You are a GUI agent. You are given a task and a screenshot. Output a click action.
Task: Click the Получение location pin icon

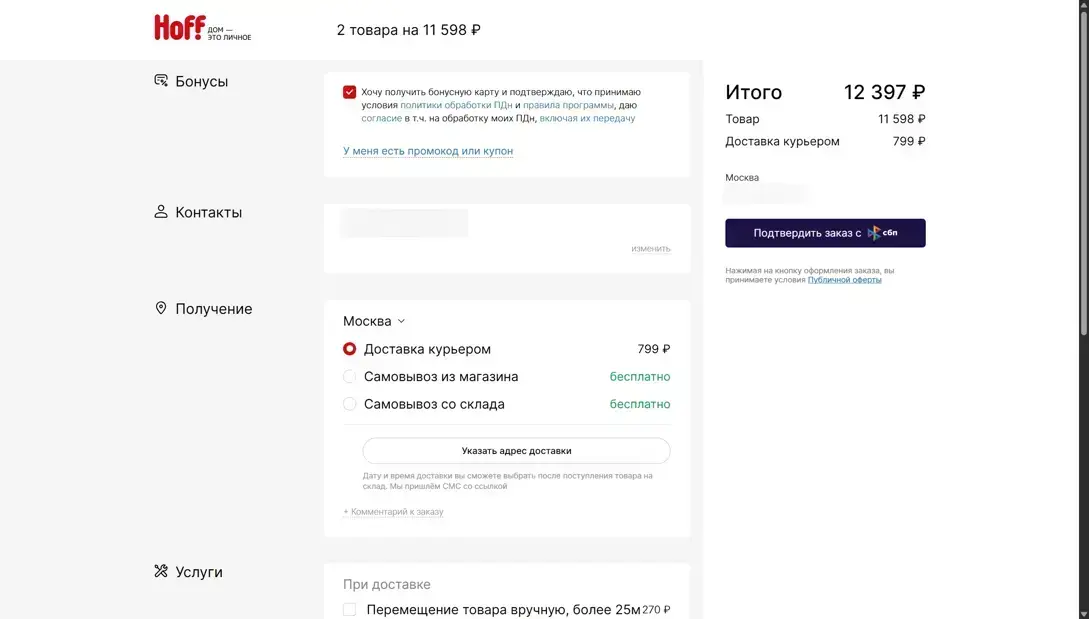[x=161, y=309]
